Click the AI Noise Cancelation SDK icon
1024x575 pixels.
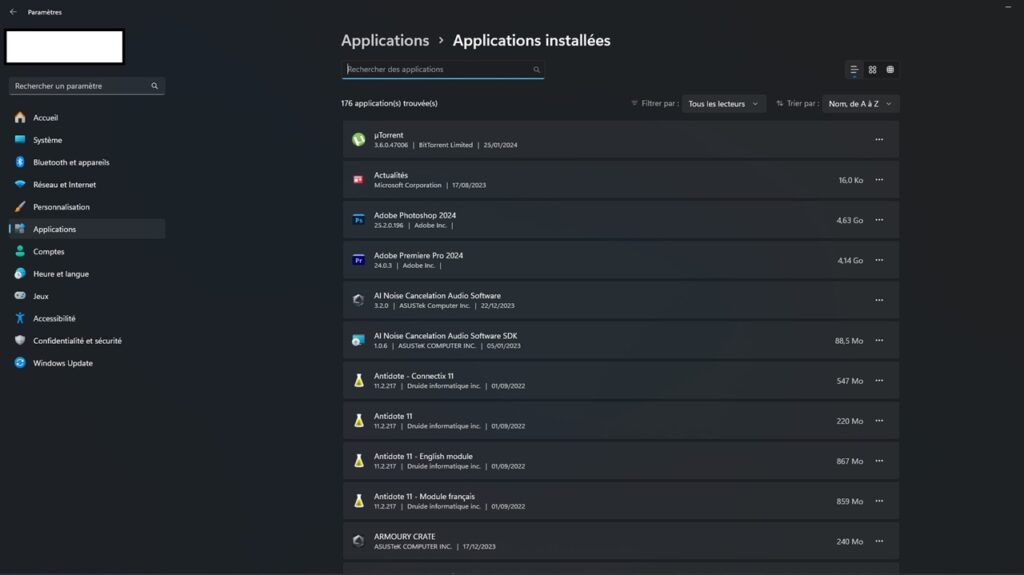click(x=359, y=340)
